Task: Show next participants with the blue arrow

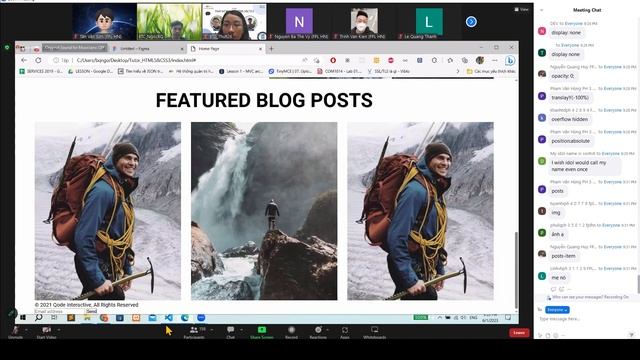Action: click(471, 22)
